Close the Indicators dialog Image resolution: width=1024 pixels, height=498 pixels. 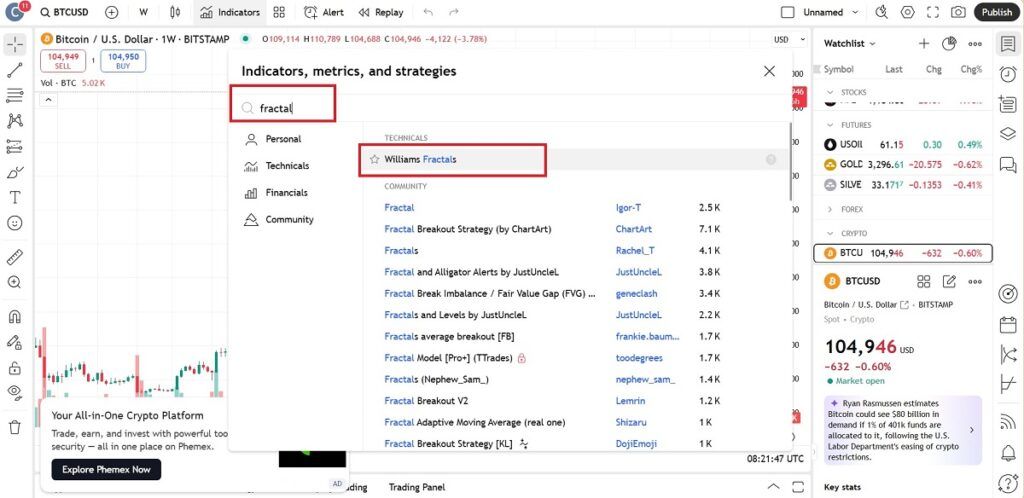[769, 71]
